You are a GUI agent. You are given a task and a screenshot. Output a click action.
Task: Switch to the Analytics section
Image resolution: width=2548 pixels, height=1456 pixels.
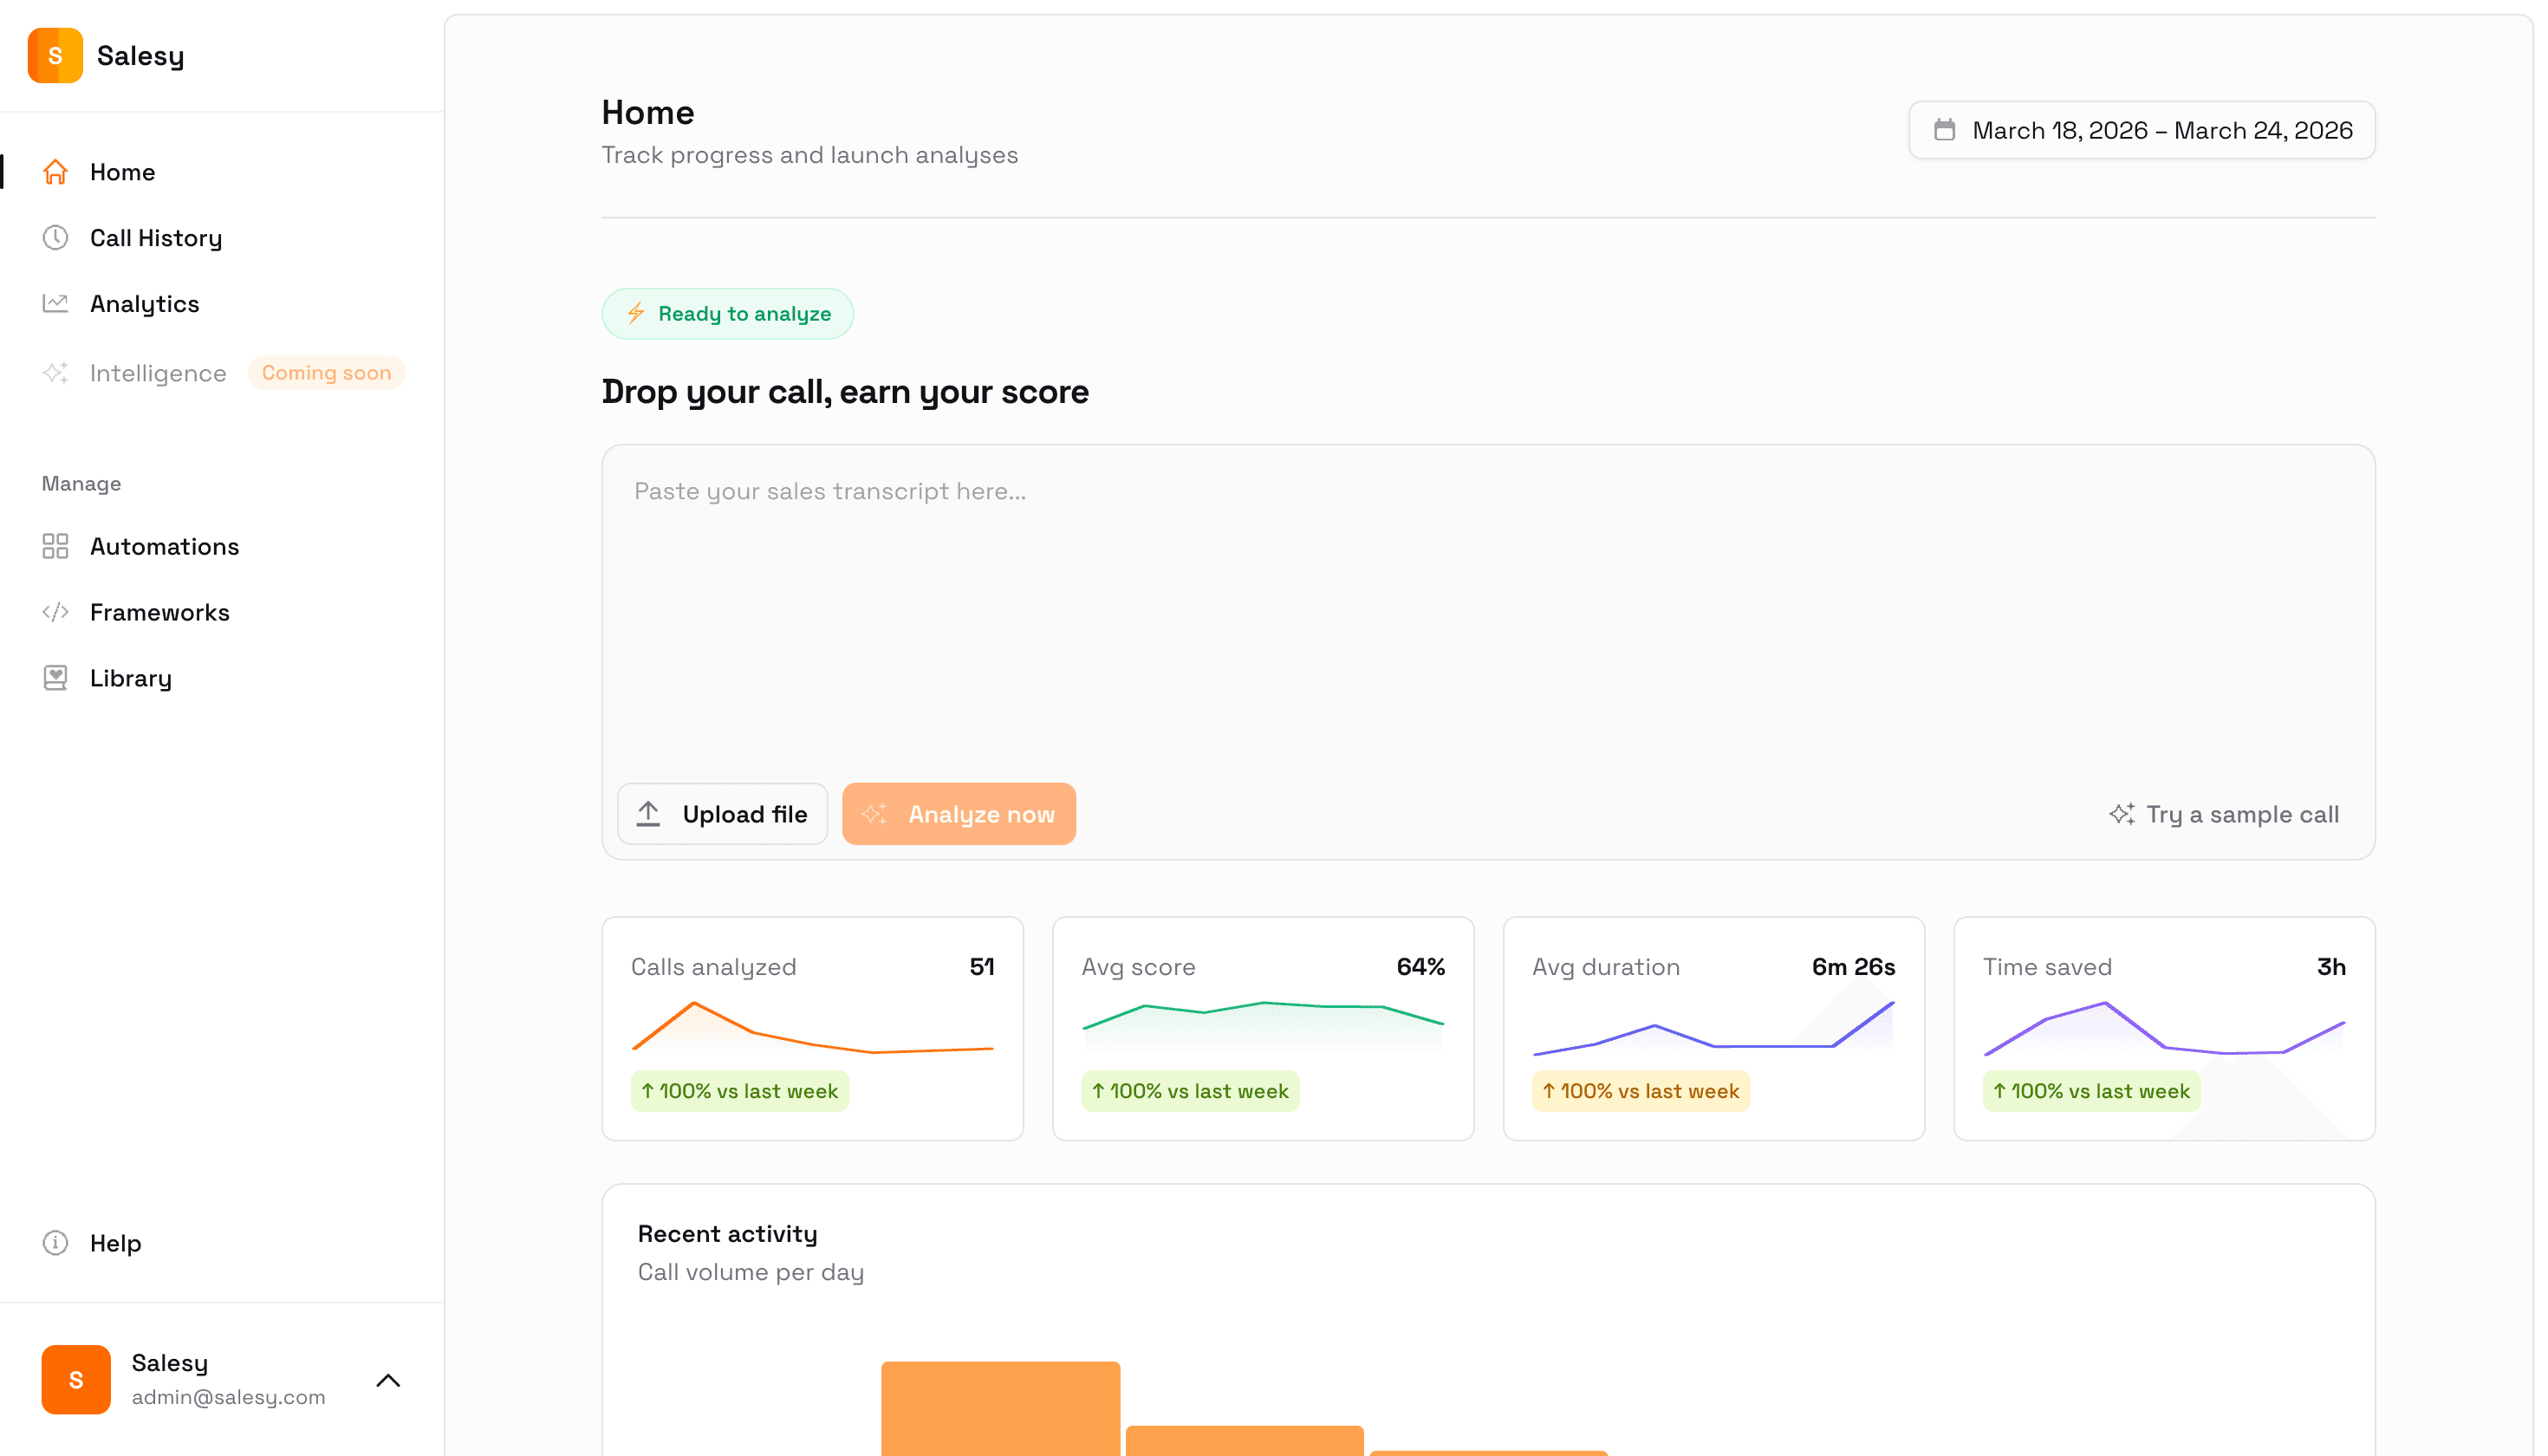[x=144, y=303]
